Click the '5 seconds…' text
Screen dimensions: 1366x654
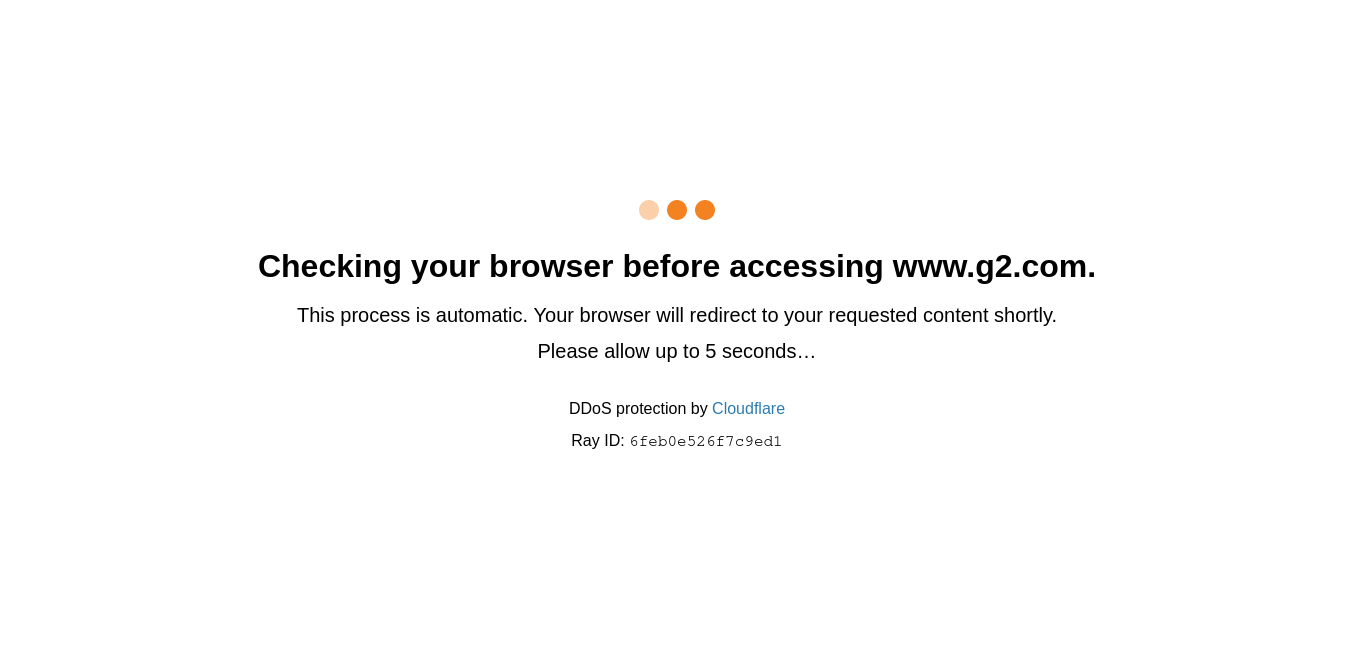(760, 352)
